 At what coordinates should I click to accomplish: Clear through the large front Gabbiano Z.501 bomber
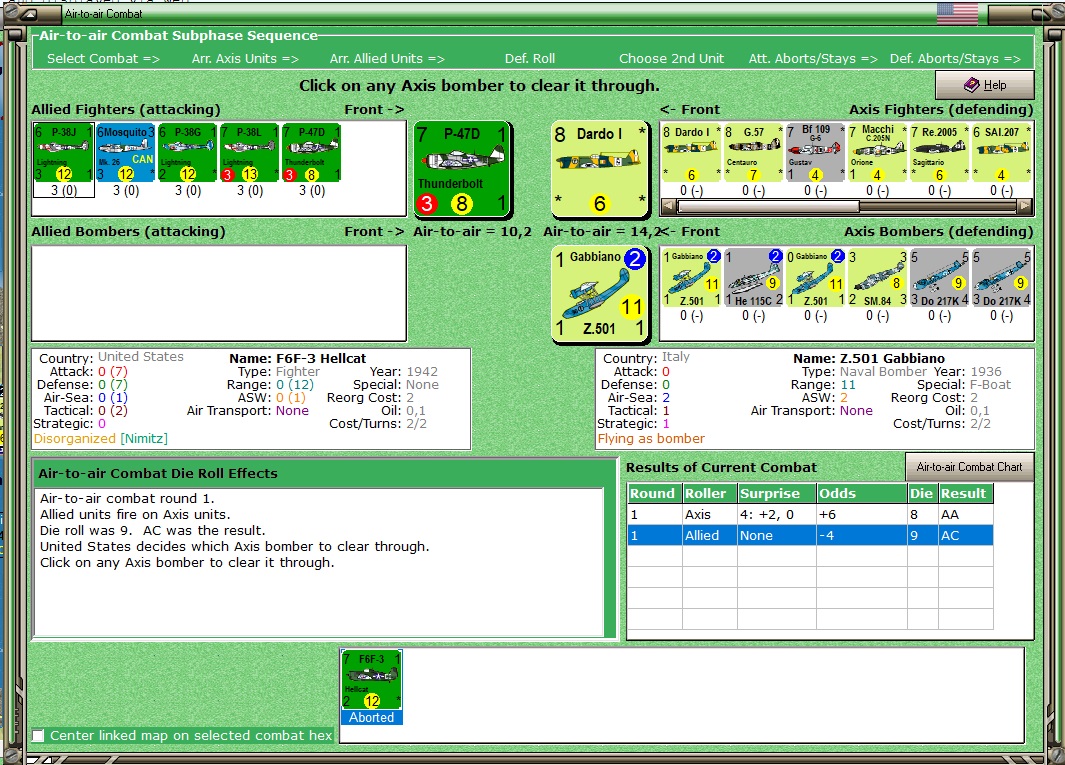point(599,293)
